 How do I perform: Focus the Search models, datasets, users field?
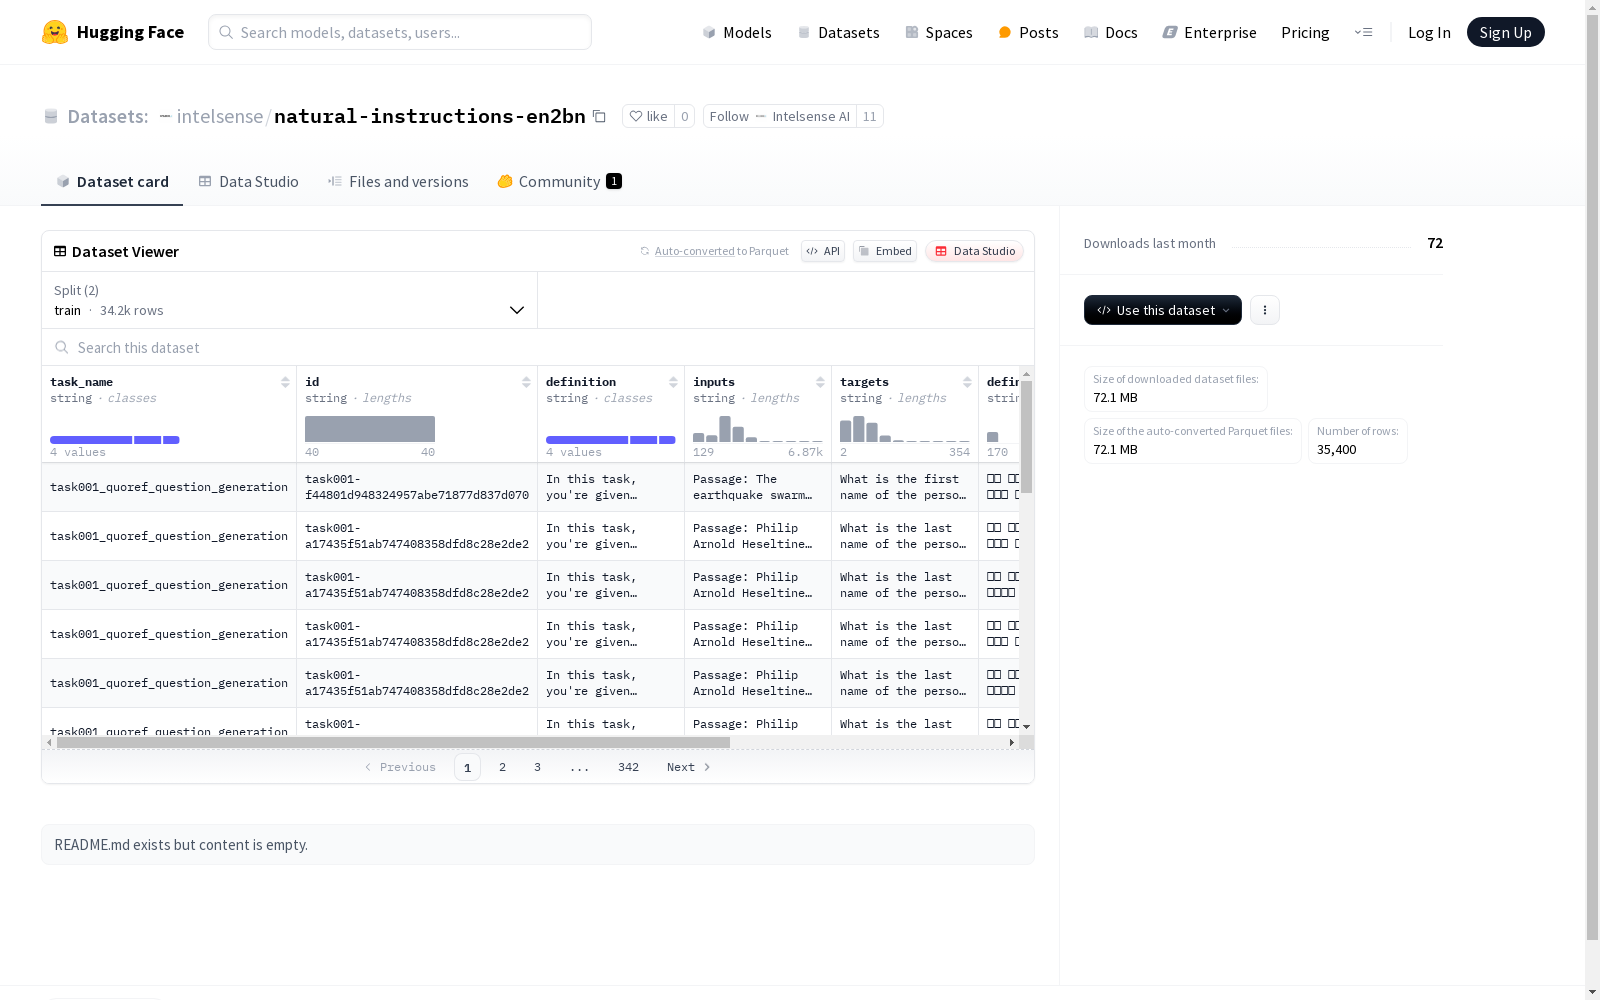(400, 32)
